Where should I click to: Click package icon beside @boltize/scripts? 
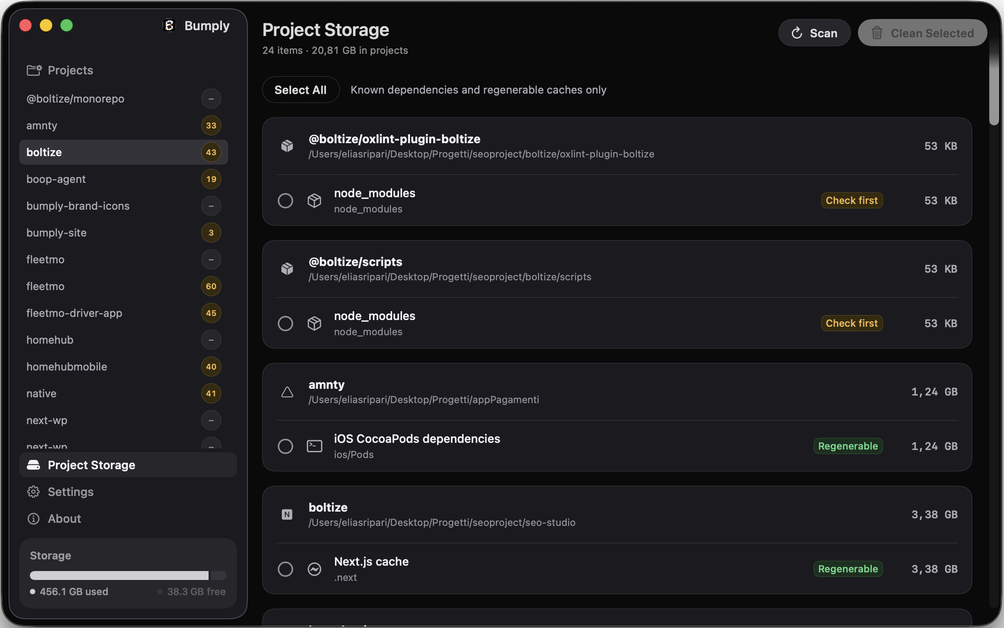[x=287, y=269]
